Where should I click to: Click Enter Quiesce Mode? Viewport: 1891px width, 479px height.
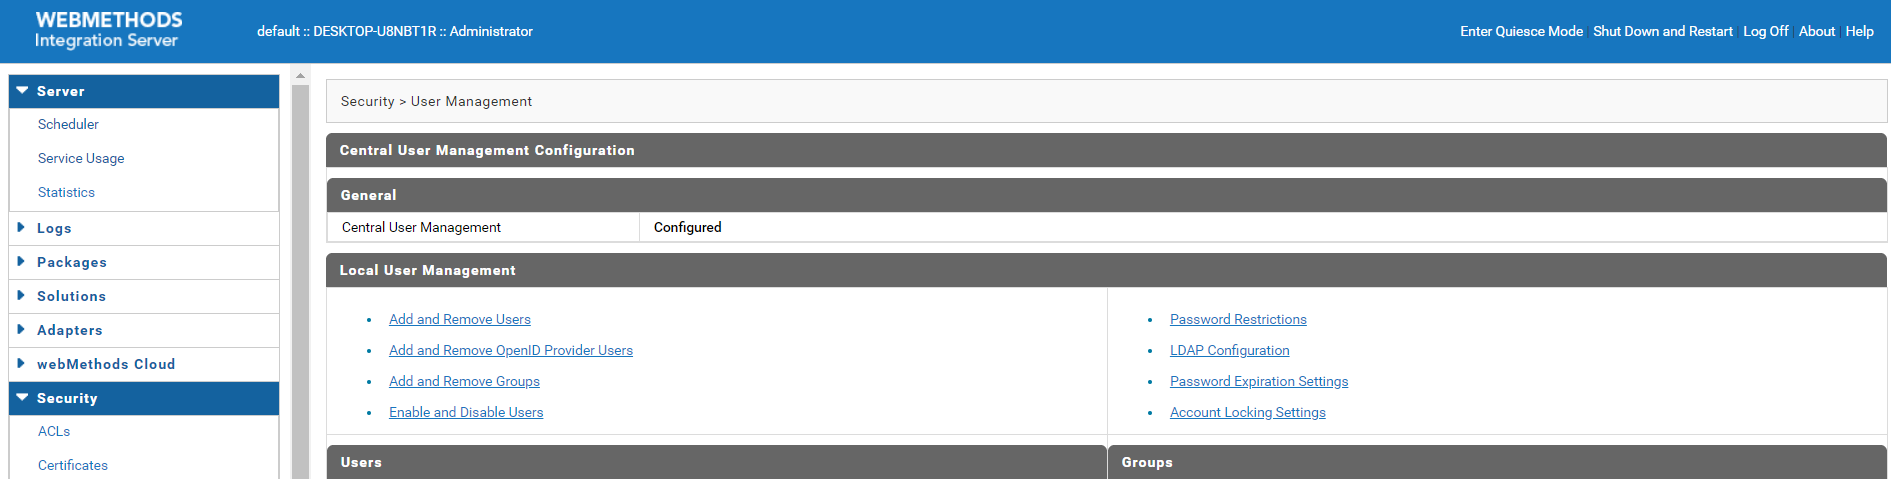tap(1521, 31)
